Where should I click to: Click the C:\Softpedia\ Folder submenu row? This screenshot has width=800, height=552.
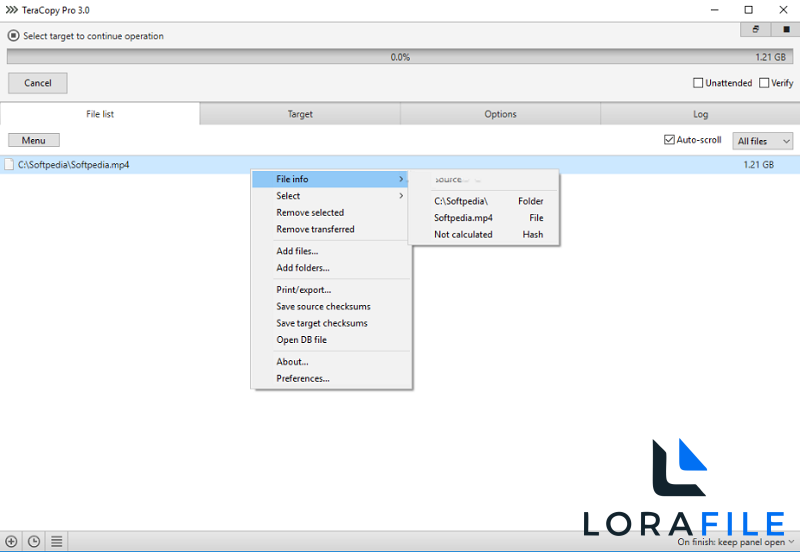[484, 201]
